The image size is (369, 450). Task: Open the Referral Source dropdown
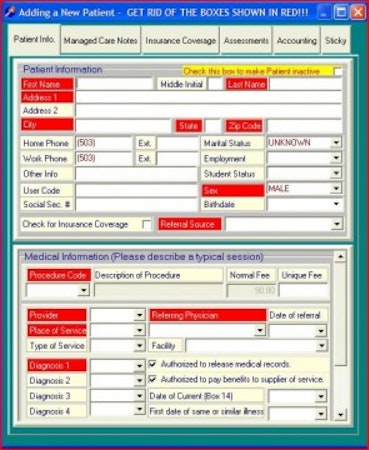click(x=337, y=224)
